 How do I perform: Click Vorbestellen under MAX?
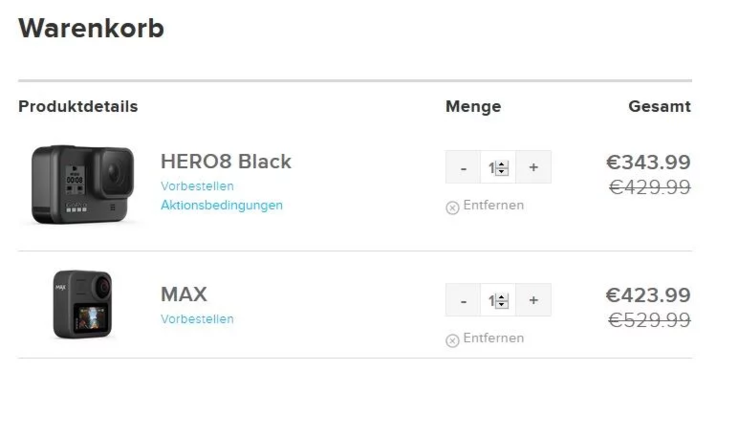point(197,319)
